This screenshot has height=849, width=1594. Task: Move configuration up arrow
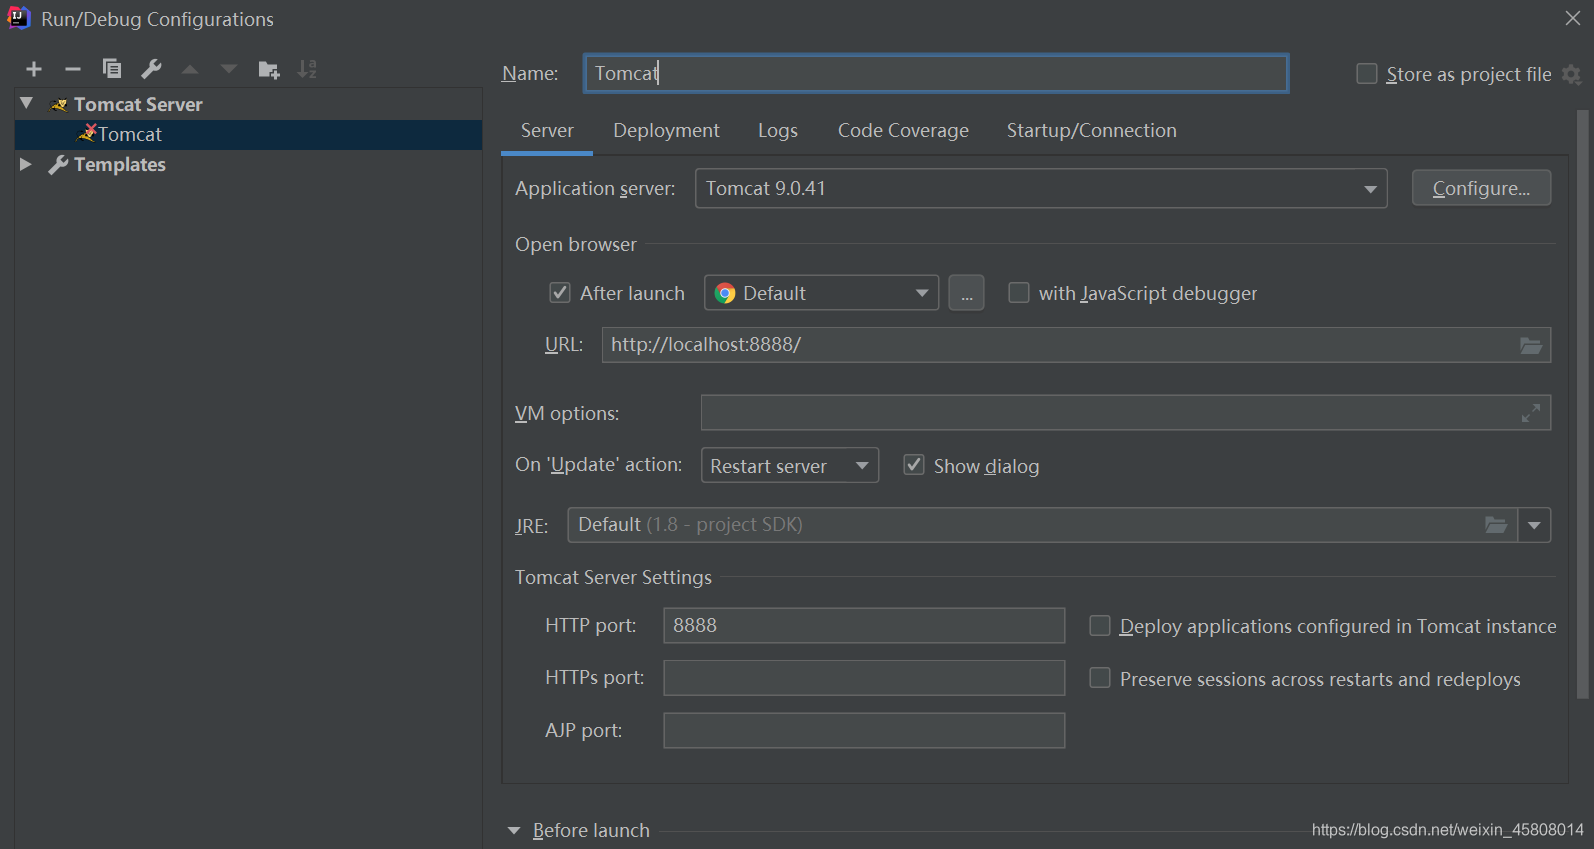pyautogui.click(x=190, y=69)
